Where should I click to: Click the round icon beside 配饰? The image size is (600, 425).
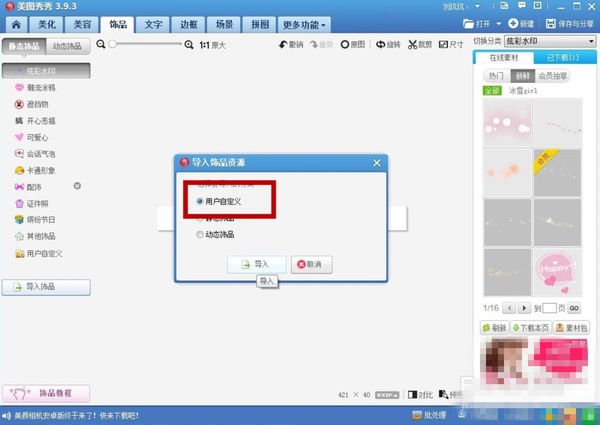coord(77,186)
